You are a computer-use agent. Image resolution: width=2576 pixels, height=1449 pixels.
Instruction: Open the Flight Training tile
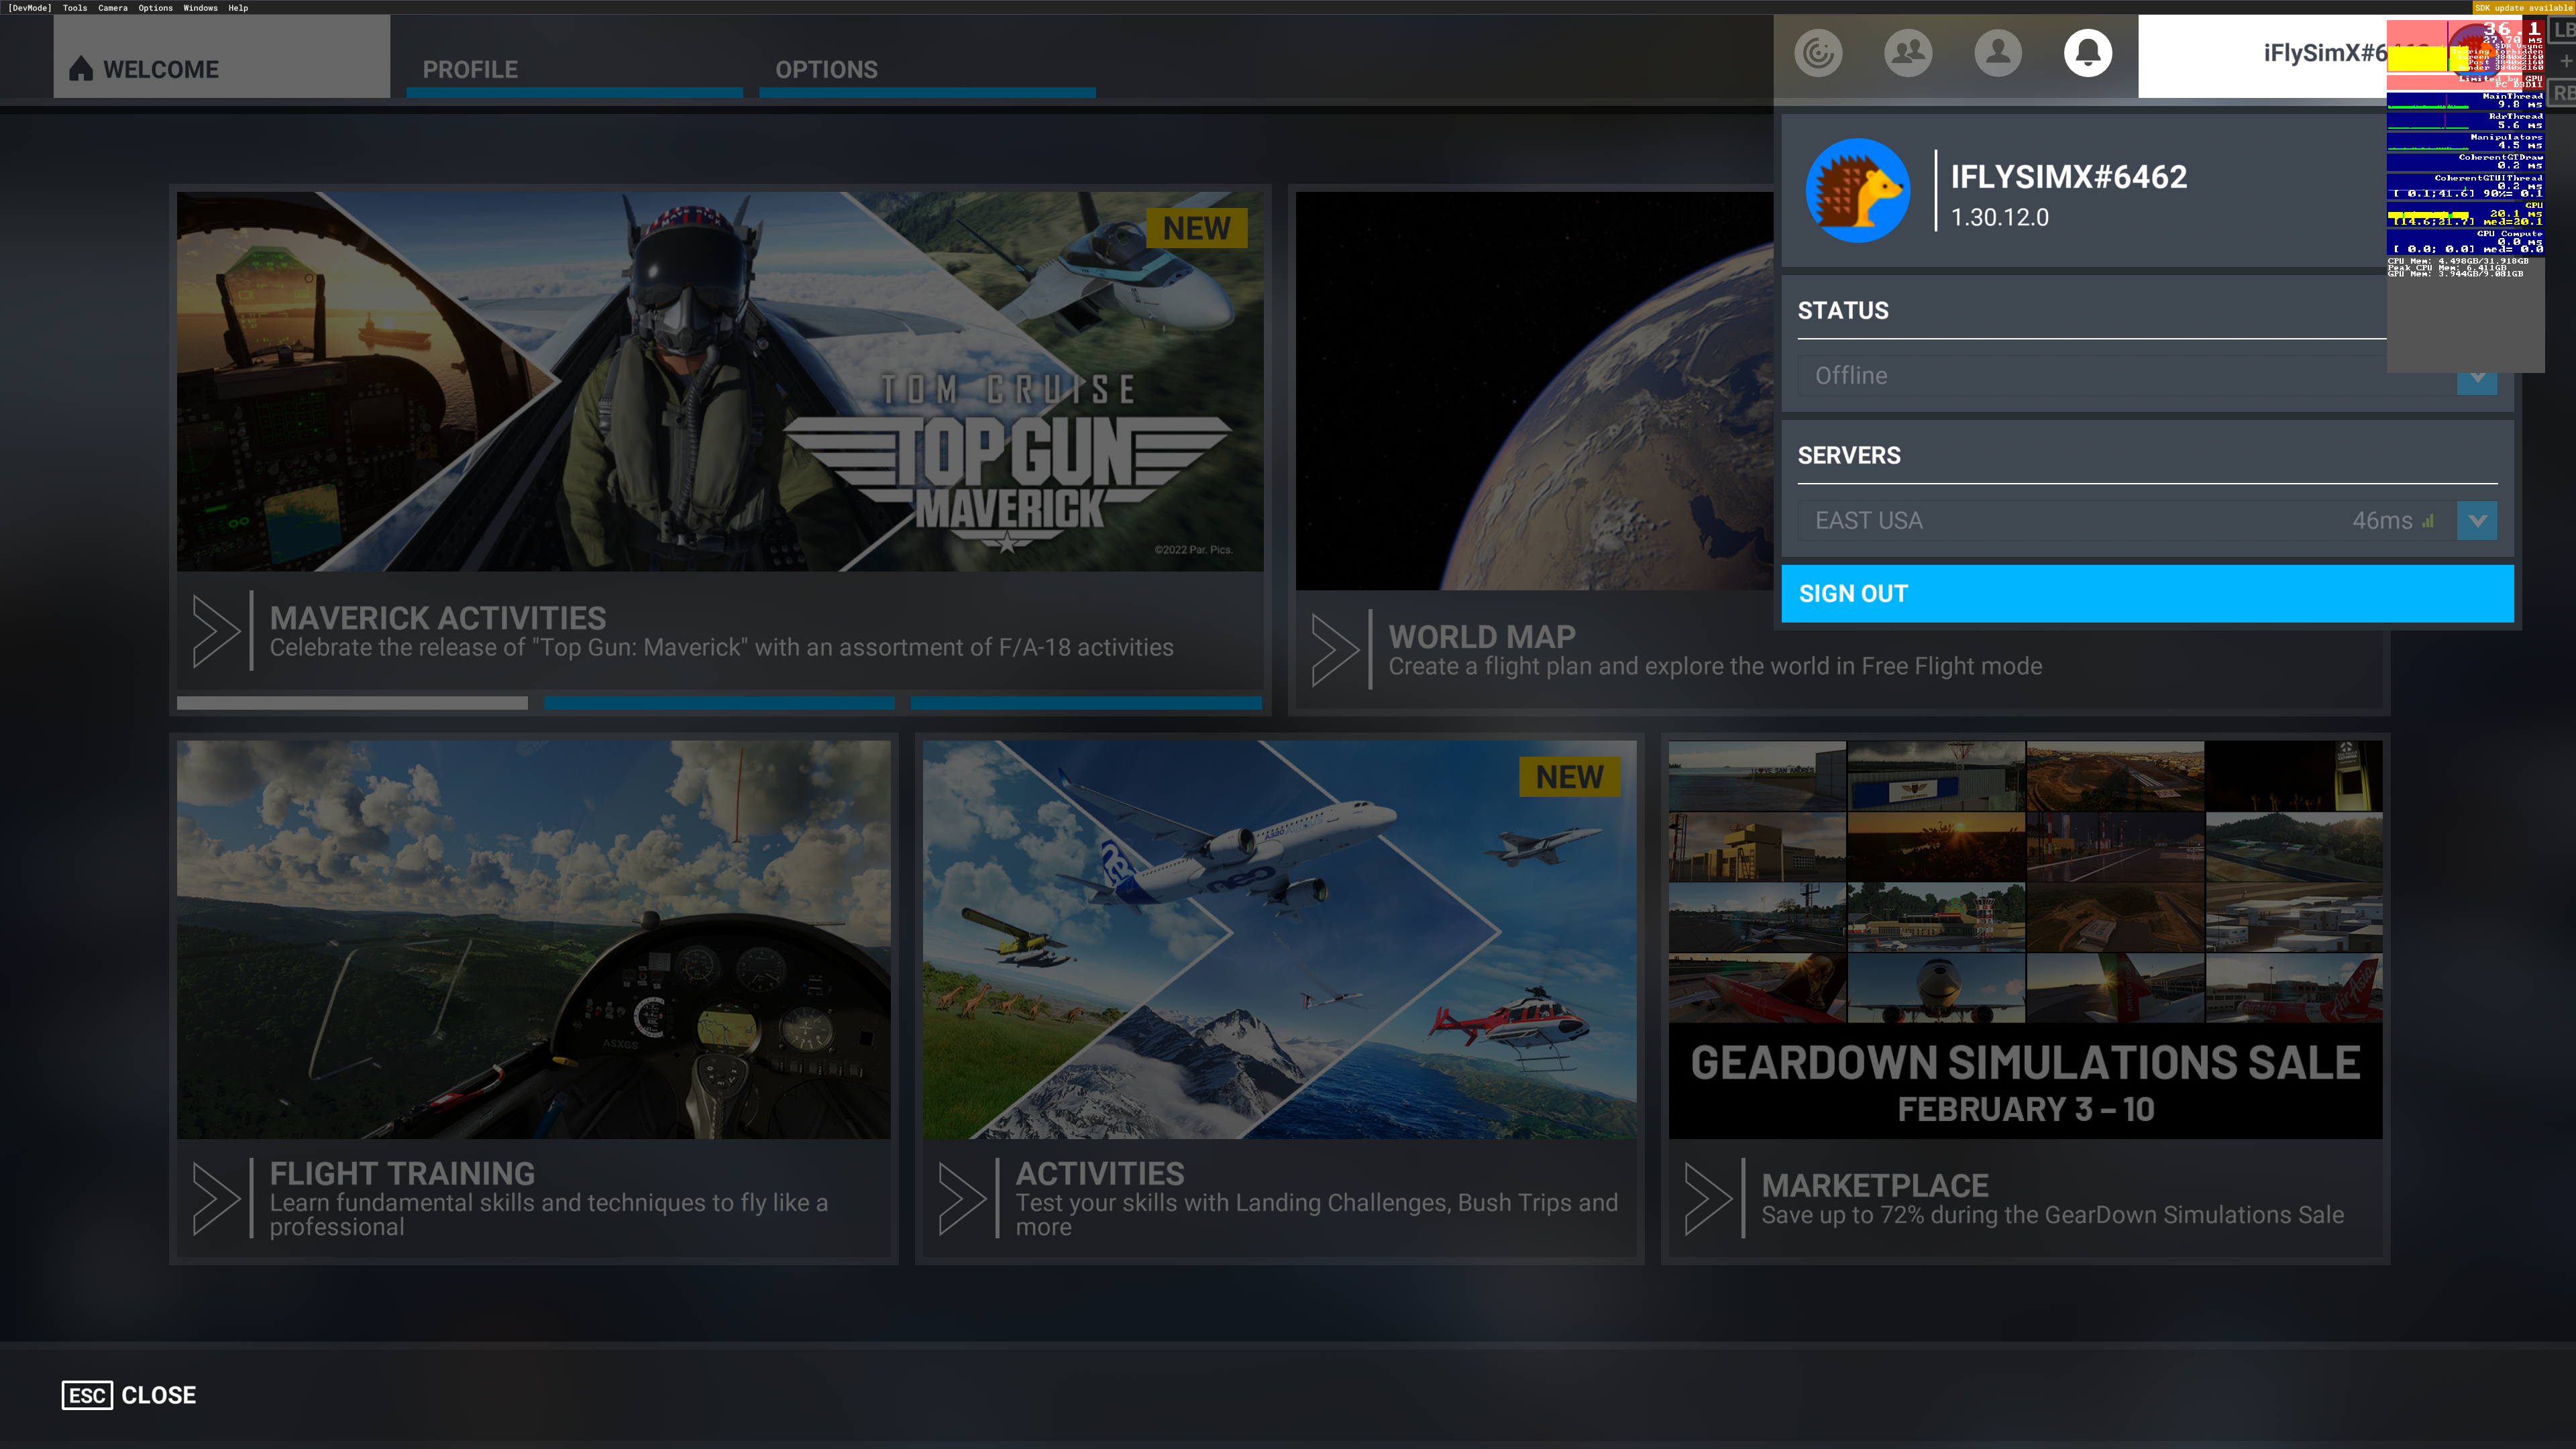tap(534, 998)
